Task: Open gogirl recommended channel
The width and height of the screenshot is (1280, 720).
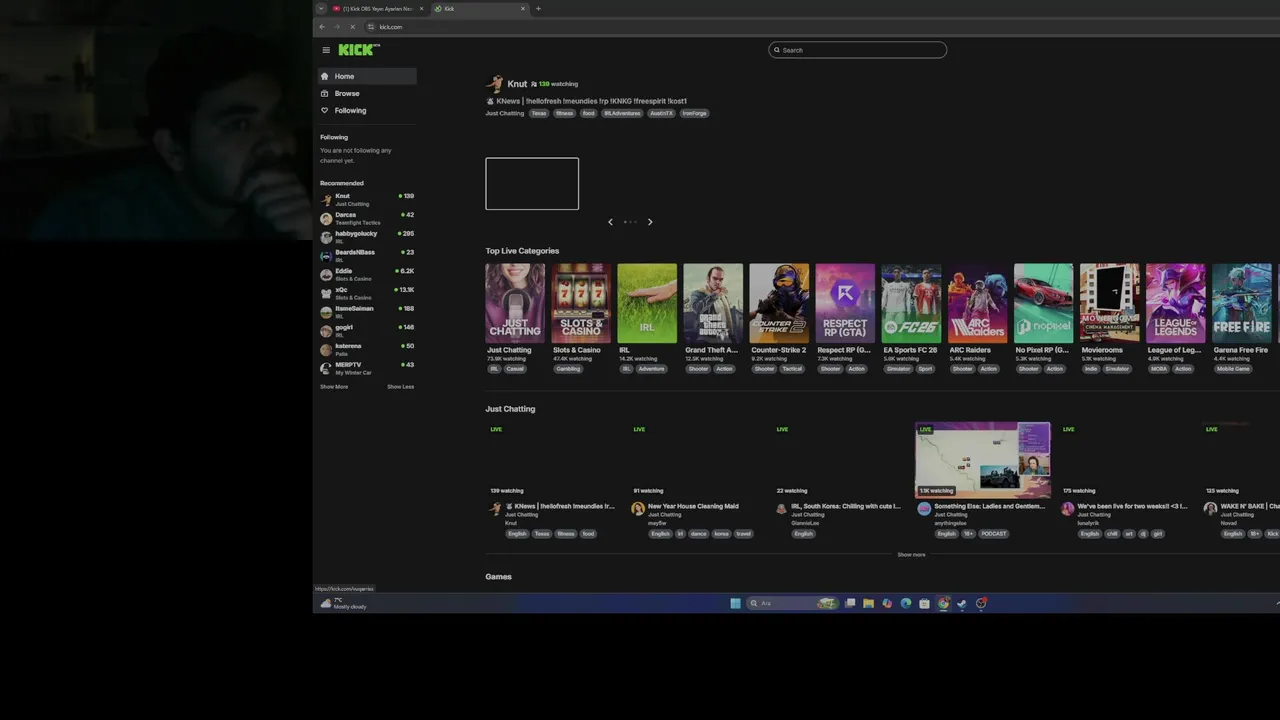Action: click(x=366, y=331)
